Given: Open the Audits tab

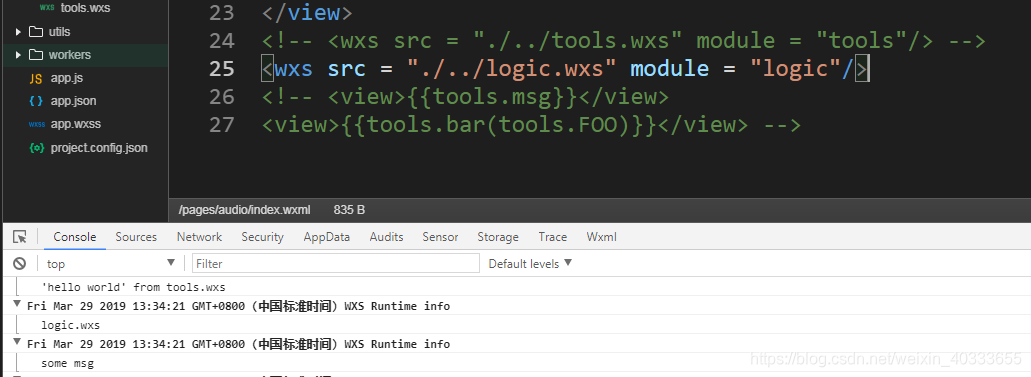Looking at the screenshot, I should tap(387, 237).
